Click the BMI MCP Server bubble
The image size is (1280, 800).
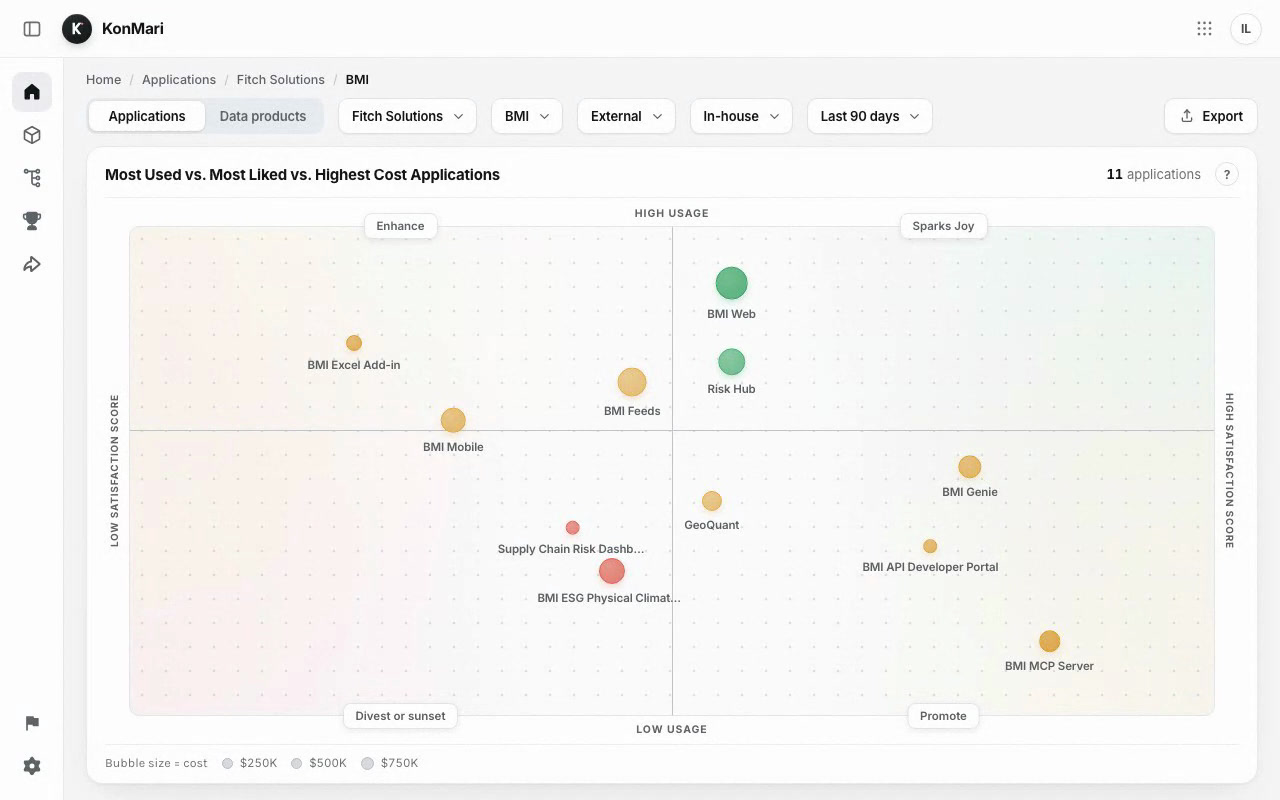(x=1049, y=641)
